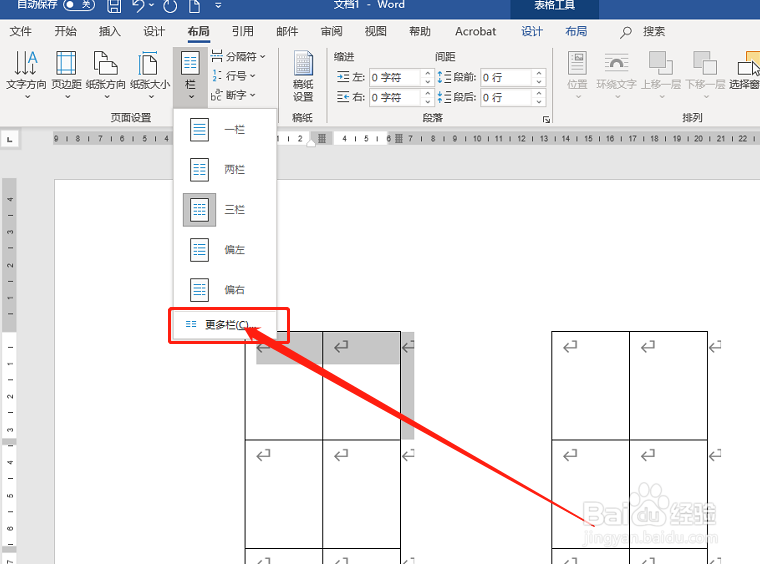Click the 段前 spacing before field

pyautogui.click(x=507, y=78)
